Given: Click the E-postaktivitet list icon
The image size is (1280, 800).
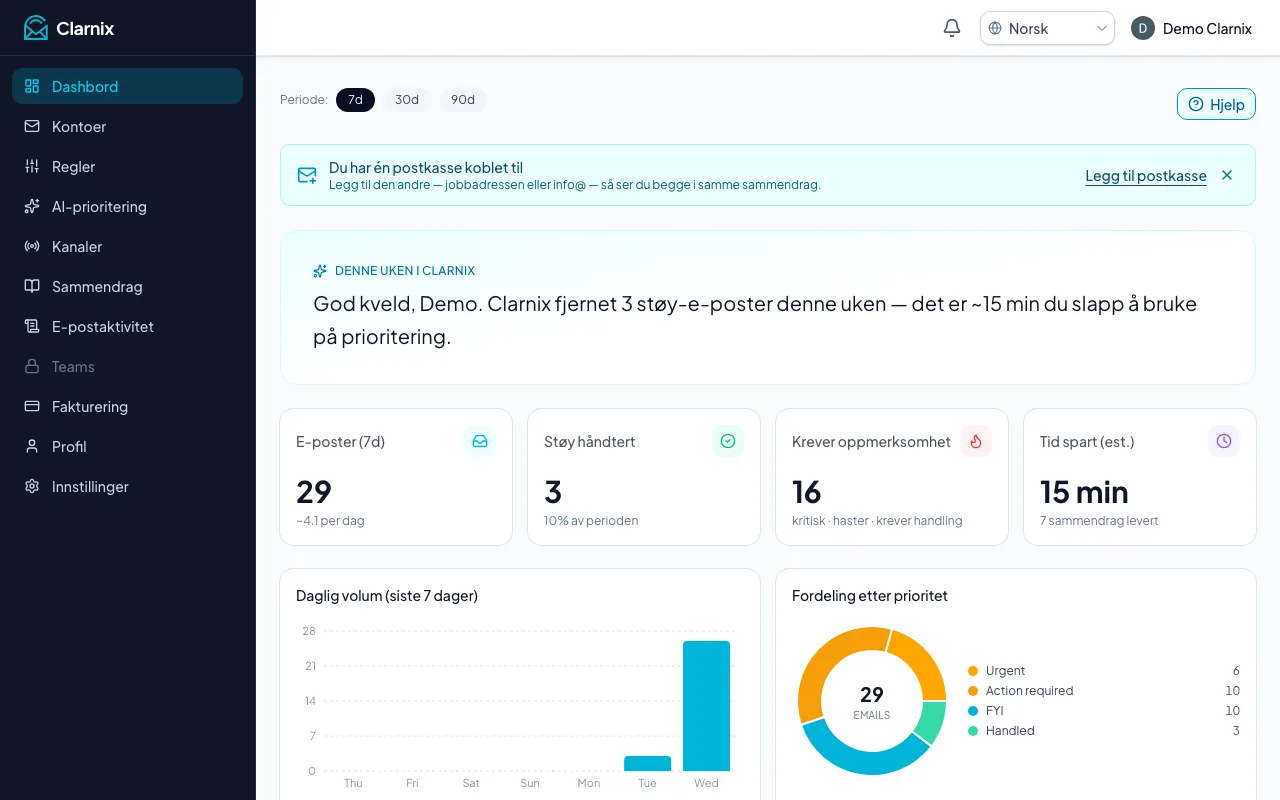Looking at the screenshot, I should 32,326.
